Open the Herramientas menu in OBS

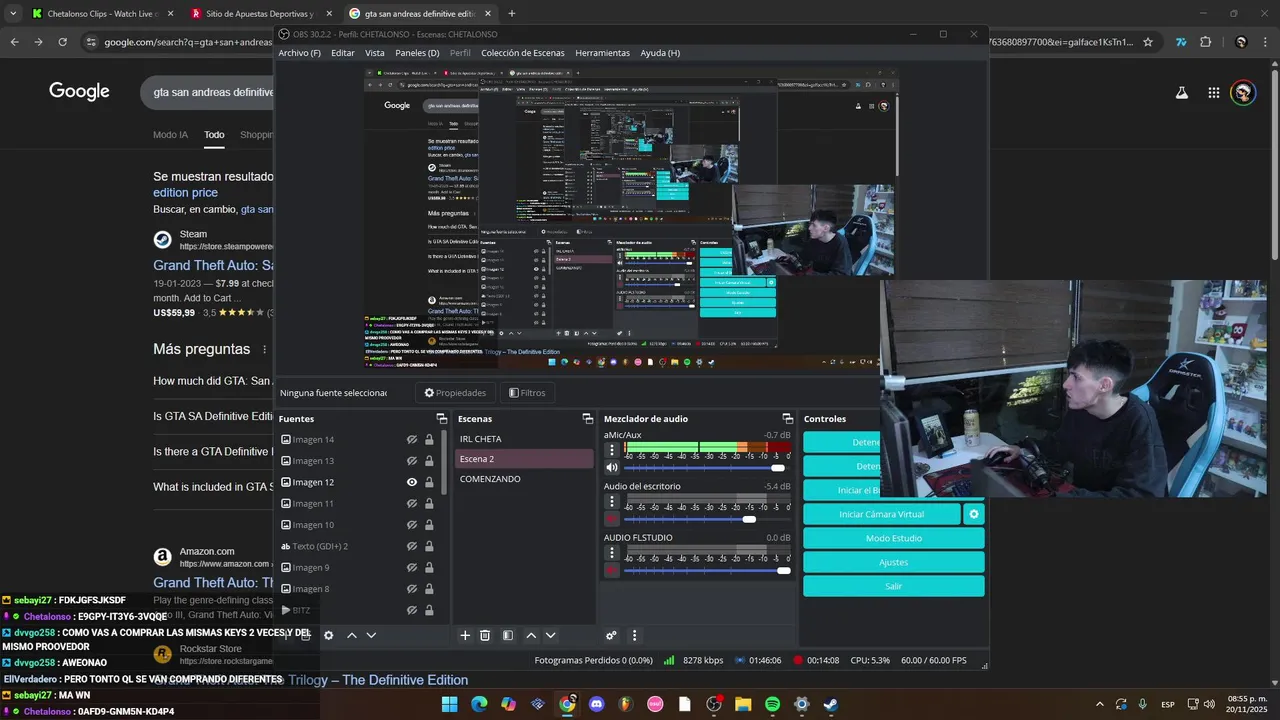pyautogui.click(x=603, y=53)
